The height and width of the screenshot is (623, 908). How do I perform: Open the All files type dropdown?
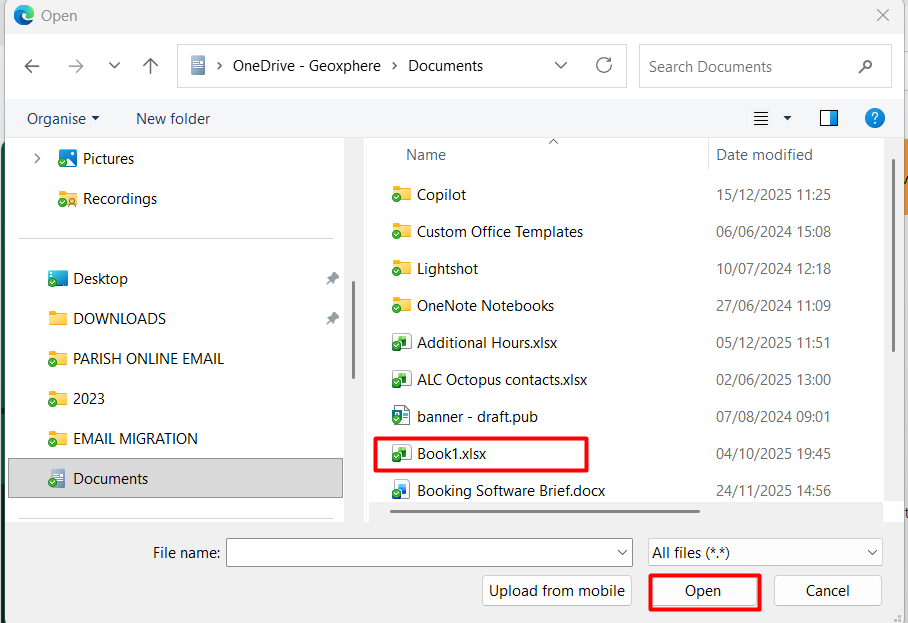click(x=765, y=552)
